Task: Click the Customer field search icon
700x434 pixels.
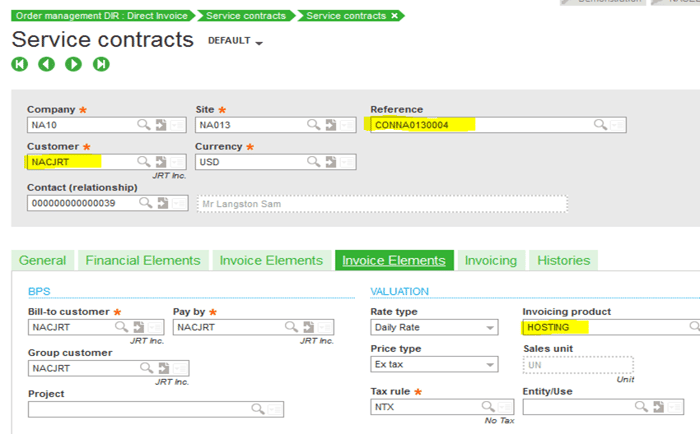Action: [144, 161]
